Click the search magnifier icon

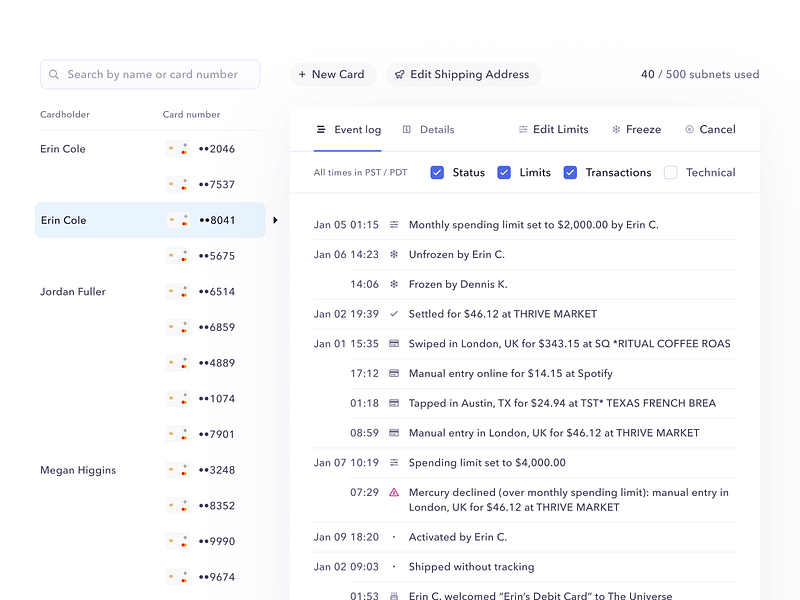tap(54, 74)
